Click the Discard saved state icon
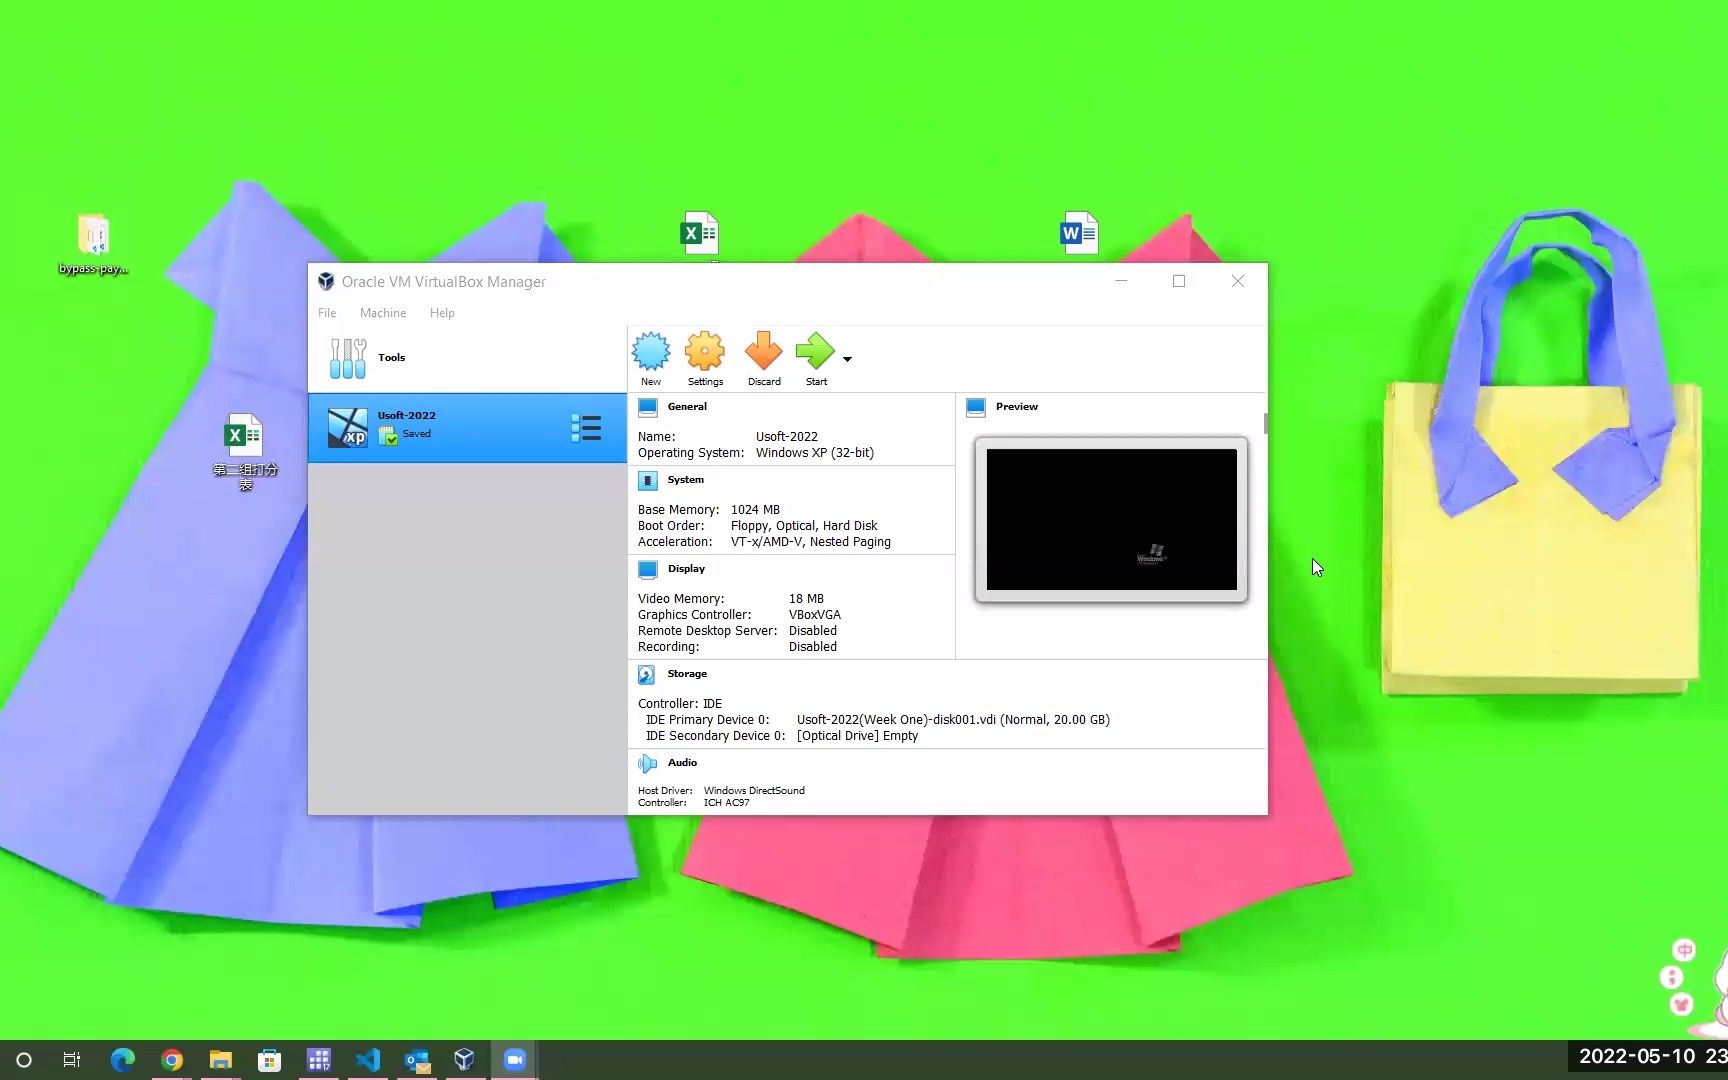 764,352
